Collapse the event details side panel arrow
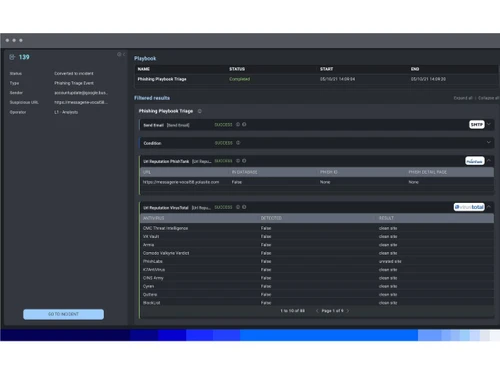 [124, 54]
